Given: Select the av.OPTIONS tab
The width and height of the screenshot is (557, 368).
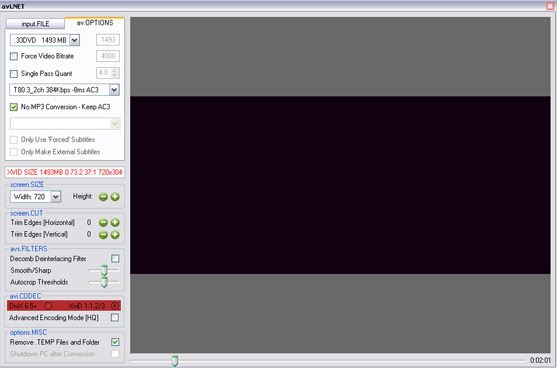Looking at the screenshot, I should point(95,23).
